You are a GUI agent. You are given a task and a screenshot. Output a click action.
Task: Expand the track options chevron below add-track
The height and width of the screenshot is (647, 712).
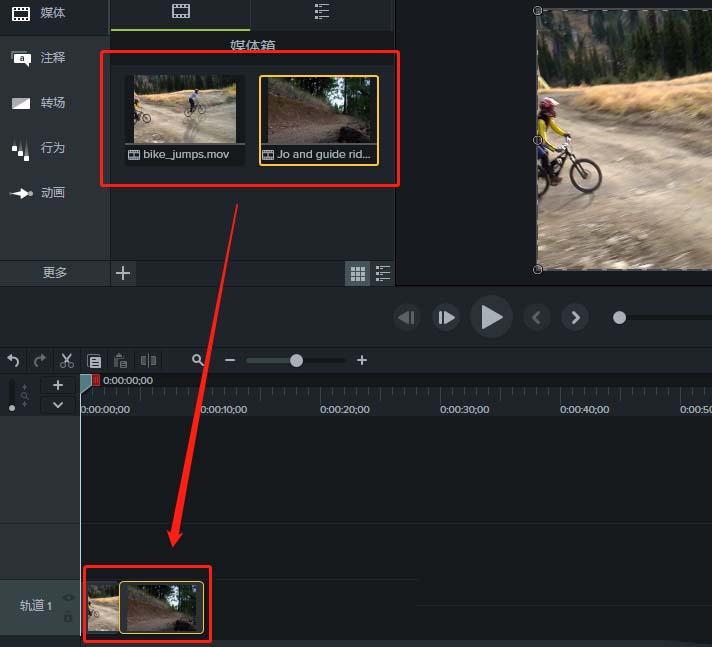(58, 404)
